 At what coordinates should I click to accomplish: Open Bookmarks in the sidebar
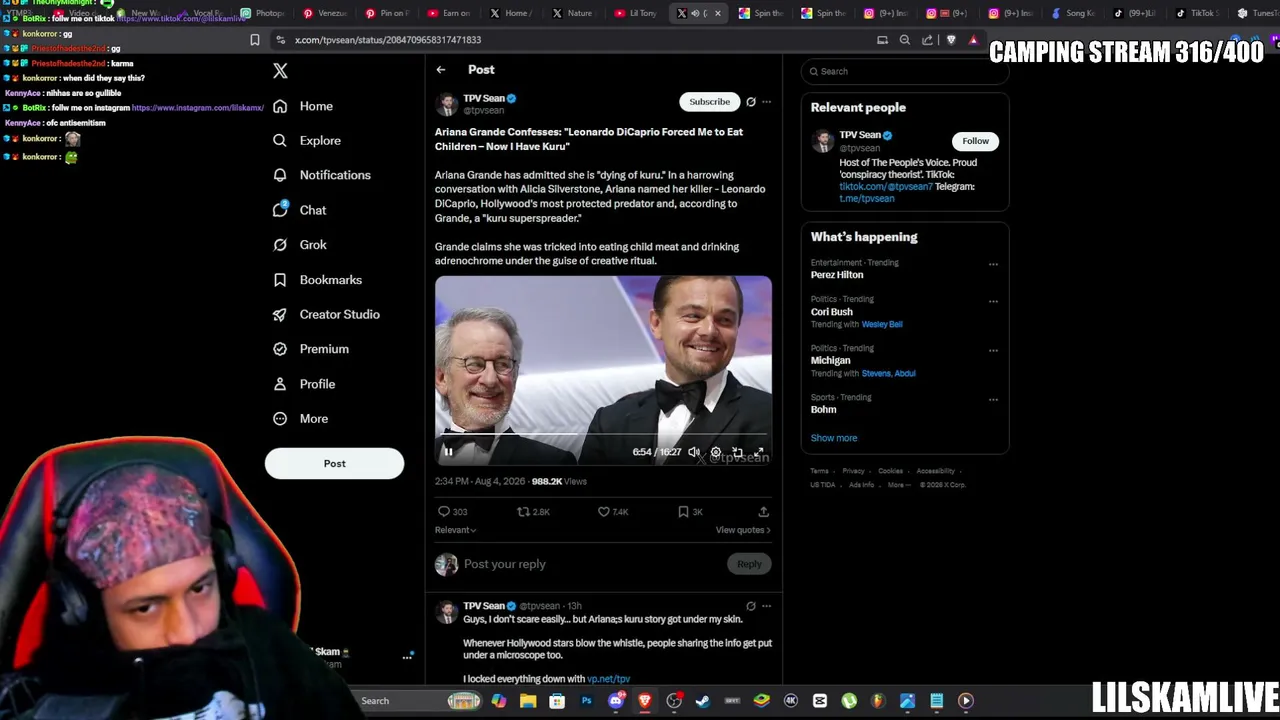(x=317, y=280)
